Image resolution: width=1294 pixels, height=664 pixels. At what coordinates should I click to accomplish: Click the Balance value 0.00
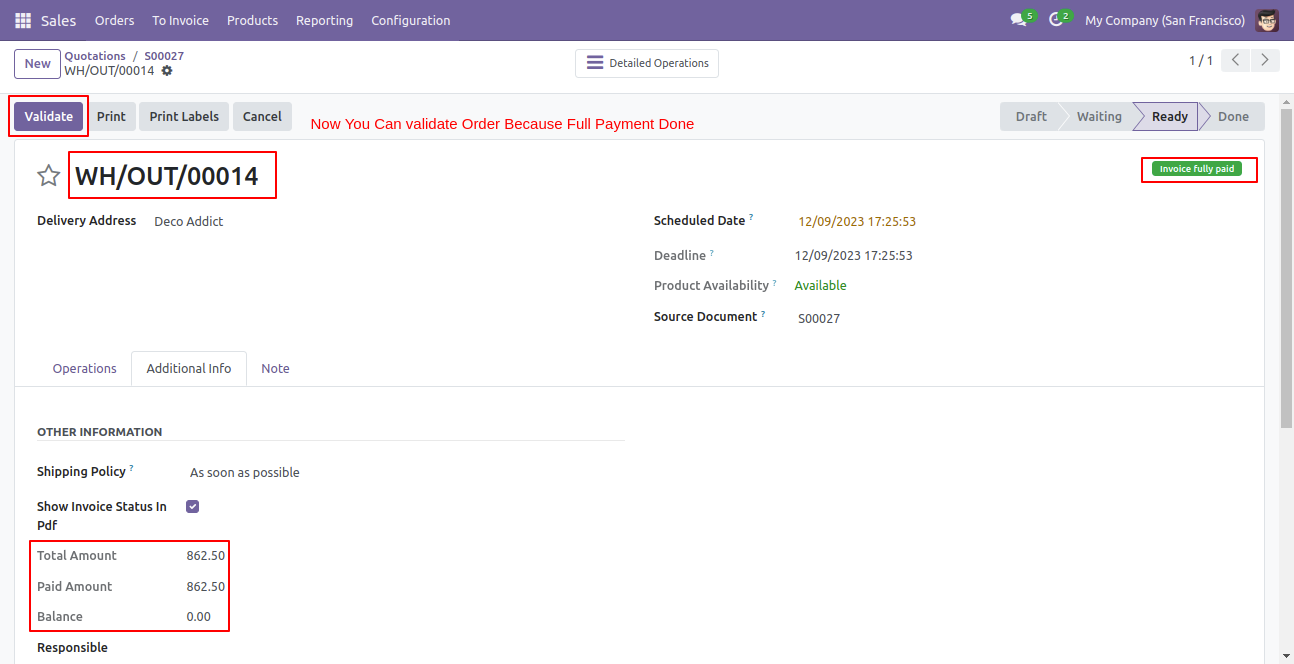(x=199, y=616)
